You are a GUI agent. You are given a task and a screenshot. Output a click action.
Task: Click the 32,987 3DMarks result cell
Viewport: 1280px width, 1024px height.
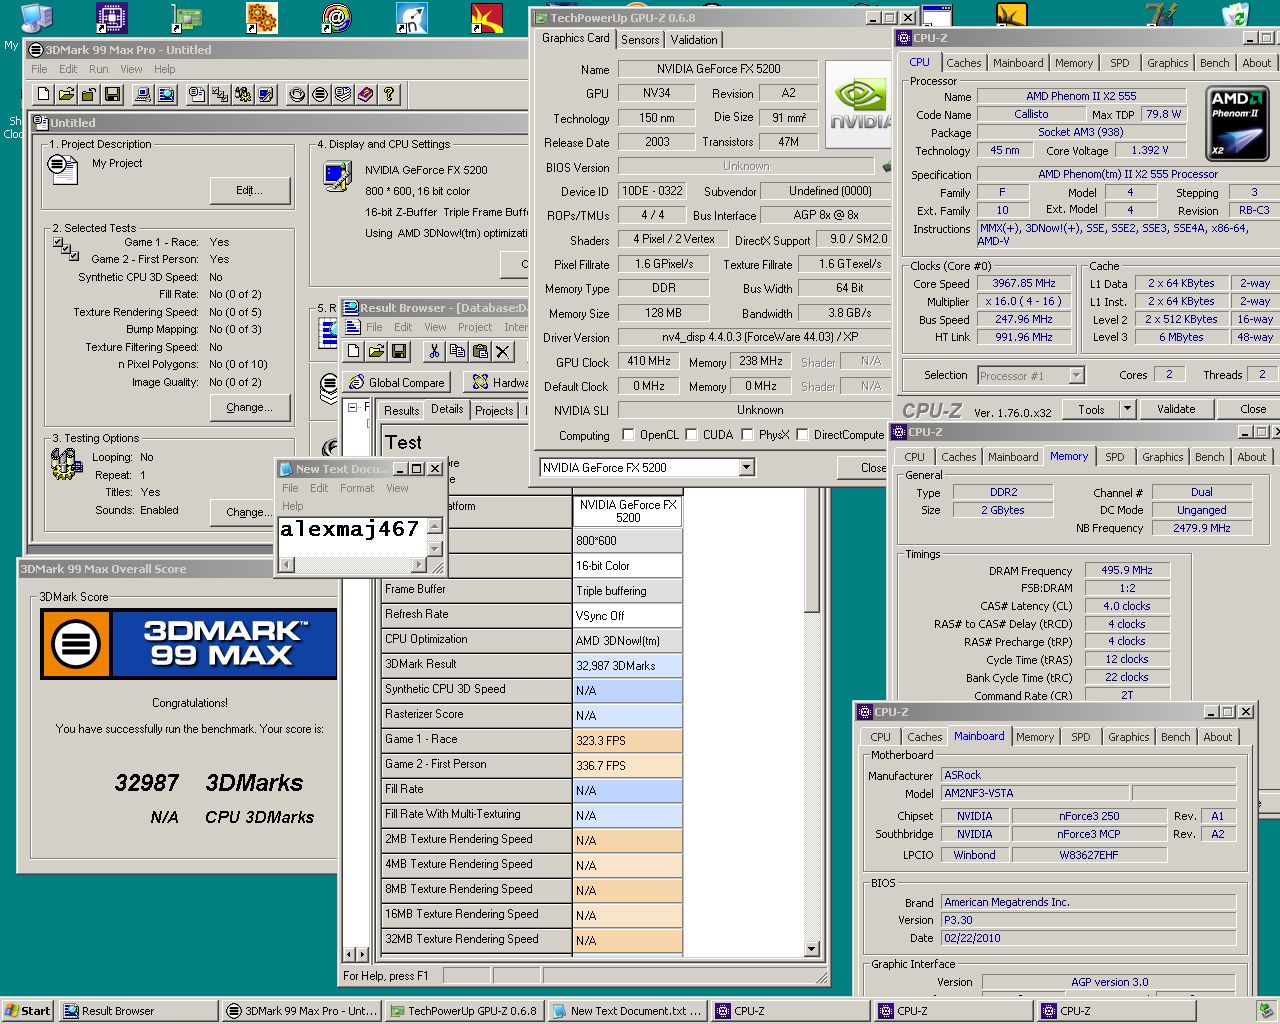point(628,665)
